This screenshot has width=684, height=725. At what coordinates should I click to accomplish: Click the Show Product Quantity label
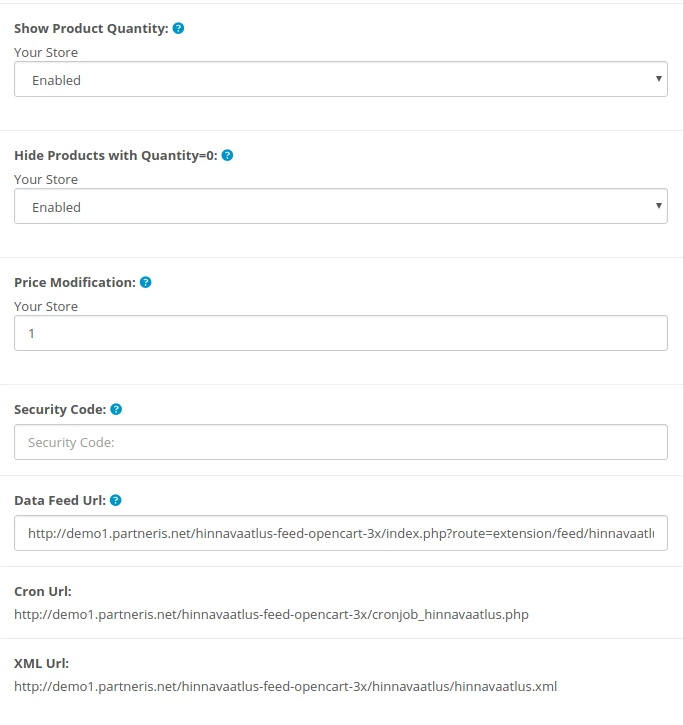(x=91, y=29)
